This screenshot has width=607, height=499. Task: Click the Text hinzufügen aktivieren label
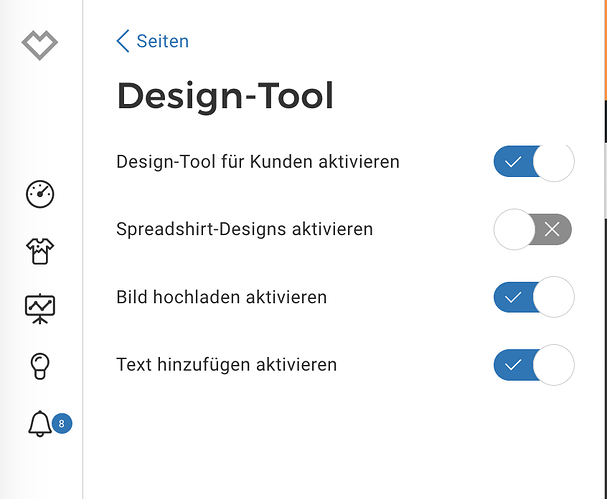pos(227,365)
